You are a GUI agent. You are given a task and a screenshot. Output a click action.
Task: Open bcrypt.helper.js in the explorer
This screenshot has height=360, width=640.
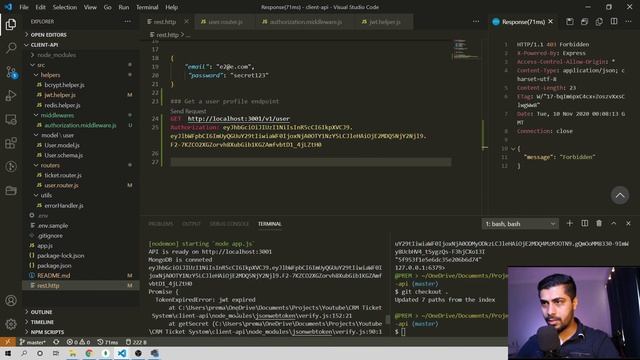[64, 85]
